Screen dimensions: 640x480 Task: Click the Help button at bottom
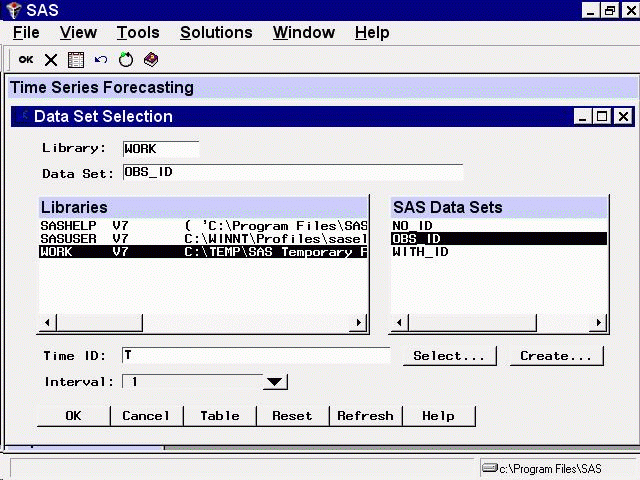click(439, 416)
